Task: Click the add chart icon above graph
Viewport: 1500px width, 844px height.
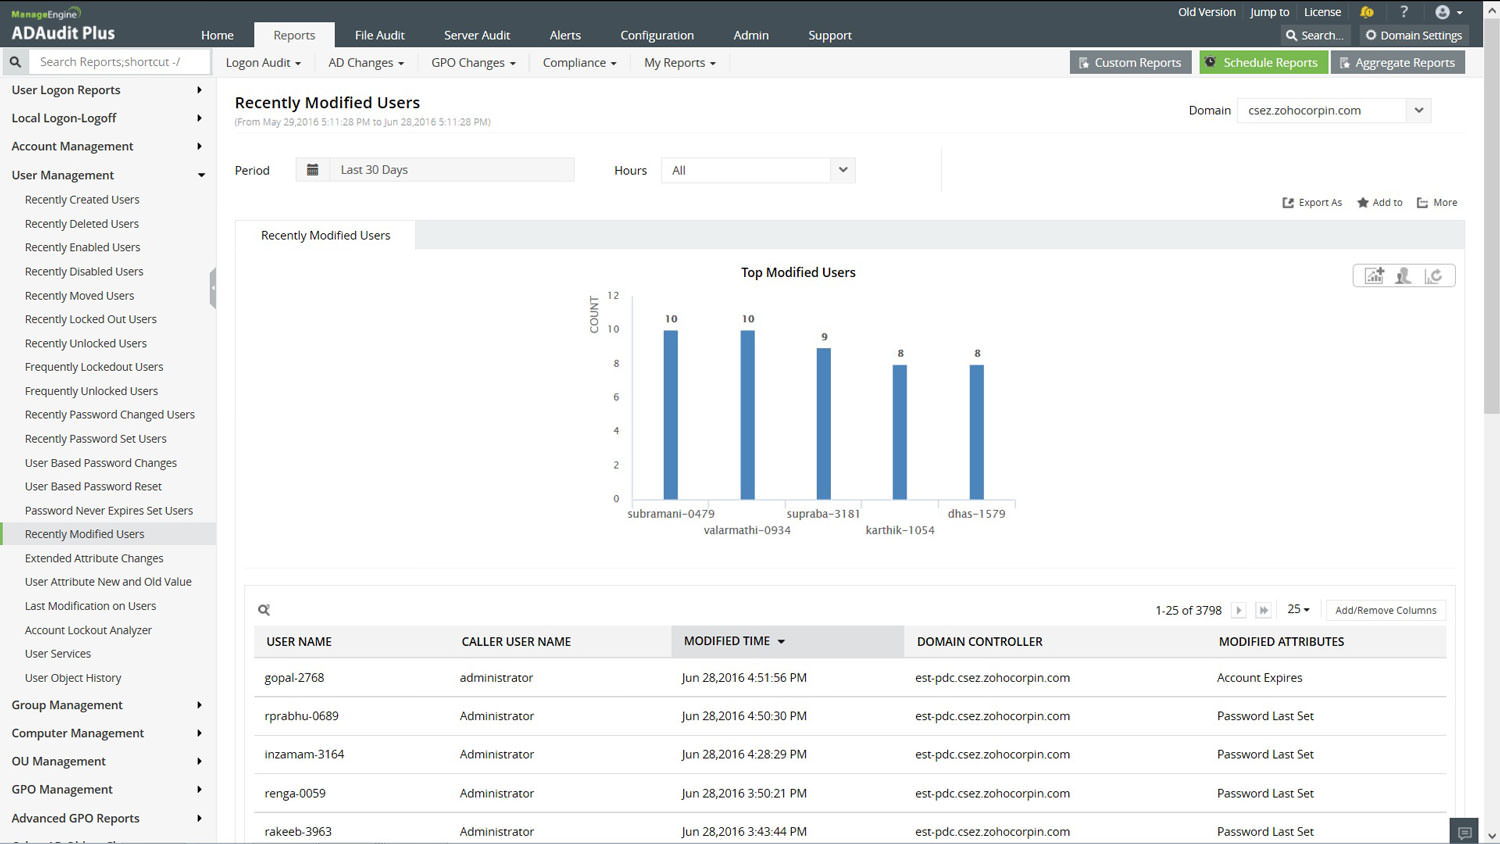Action: click(x=1374, y=276)
